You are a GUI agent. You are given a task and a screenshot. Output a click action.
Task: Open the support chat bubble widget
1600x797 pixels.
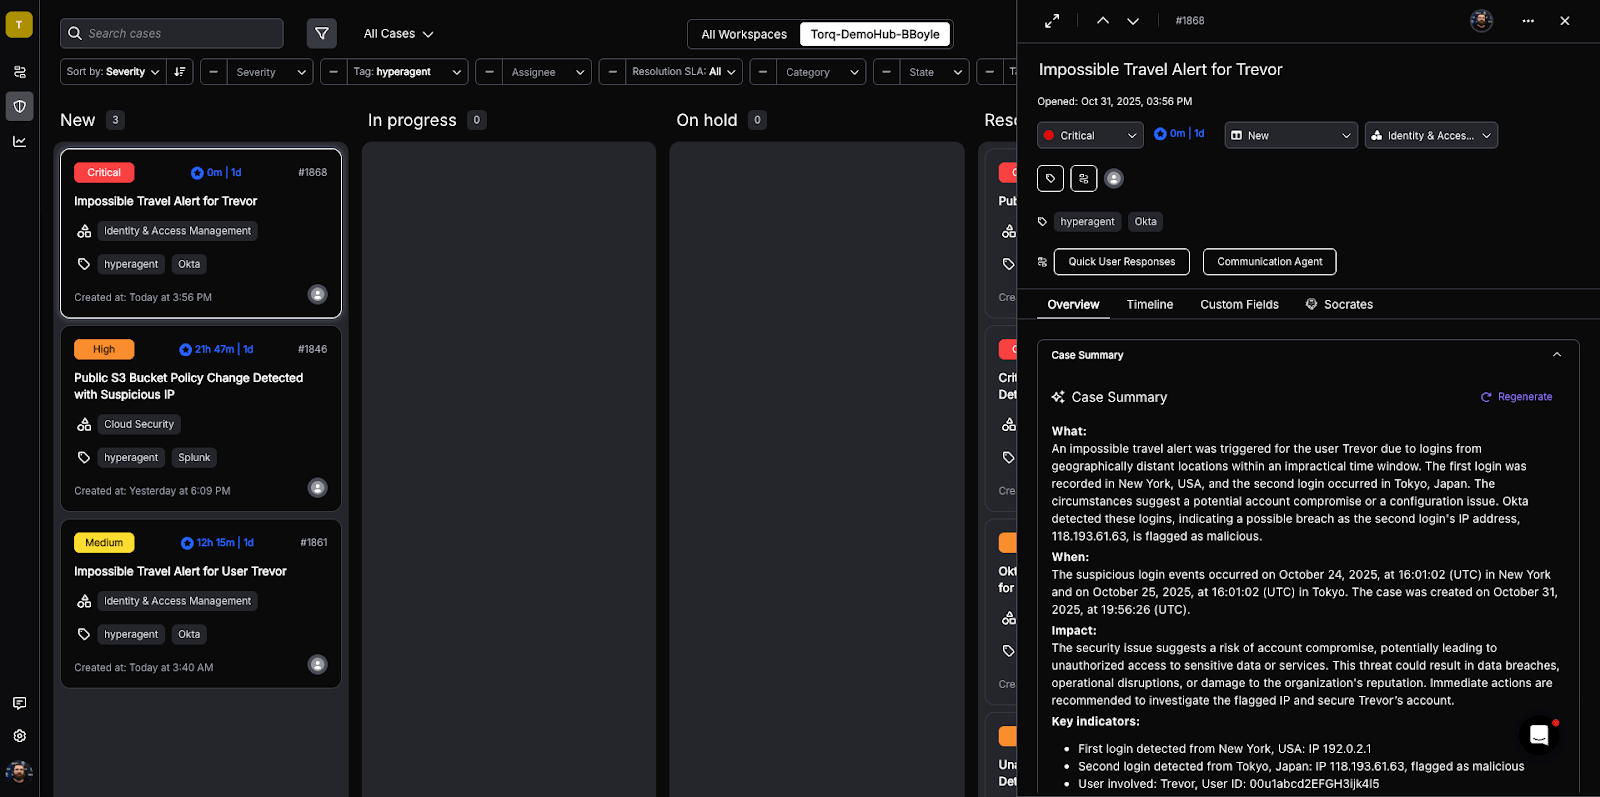pos(1540,736)
